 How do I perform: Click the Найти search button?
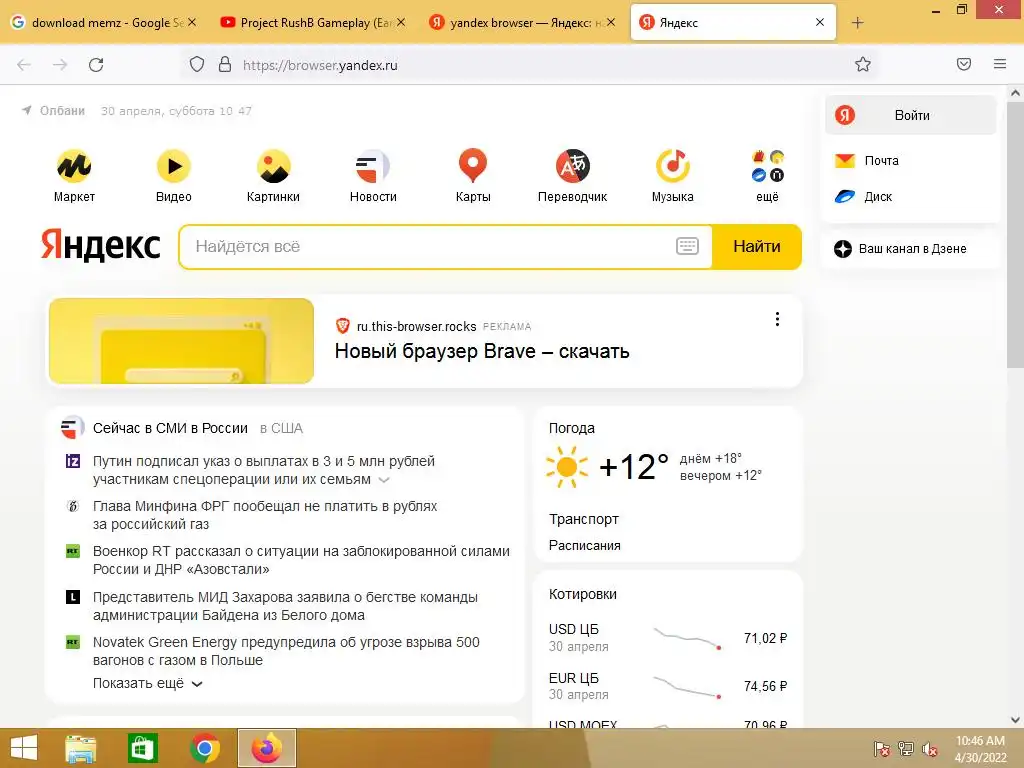(757, 246)
